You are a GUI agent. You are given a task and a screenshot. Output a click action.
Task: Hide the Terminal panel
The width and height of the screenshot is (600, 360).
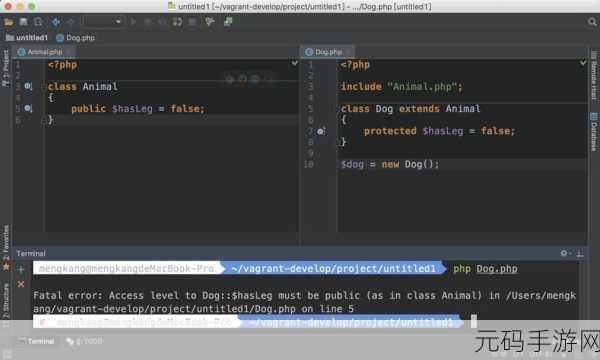click(x=580, y=253)
